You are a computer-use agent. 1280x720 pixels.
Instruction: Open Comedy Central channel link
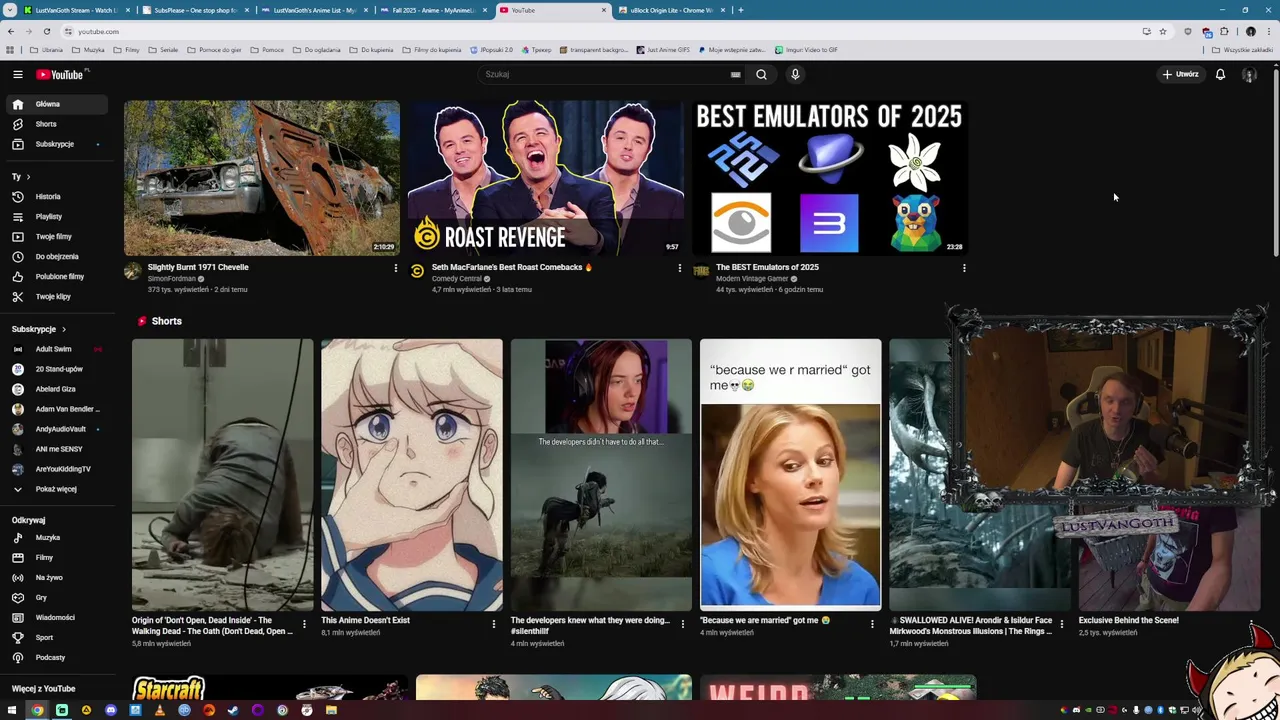(x=457, y=279)
